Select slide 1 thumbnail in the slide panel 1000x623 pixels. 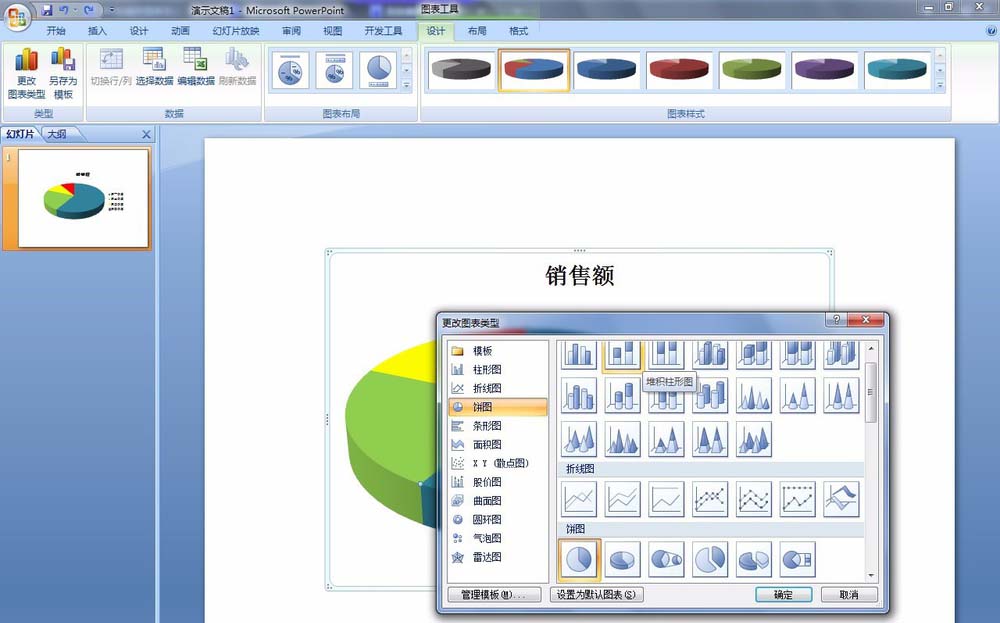[x=84, y=198]
